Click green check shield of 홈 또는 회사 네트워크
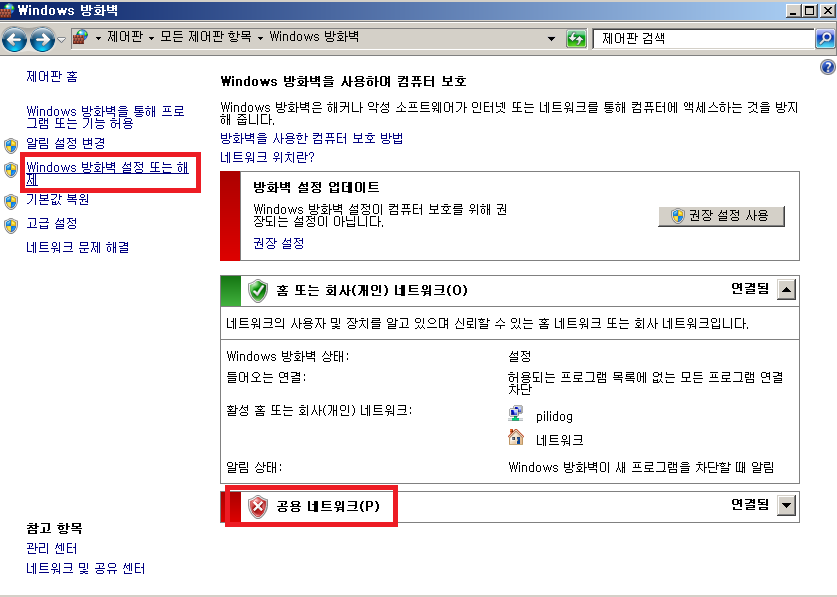 click(x=258, y=290)
